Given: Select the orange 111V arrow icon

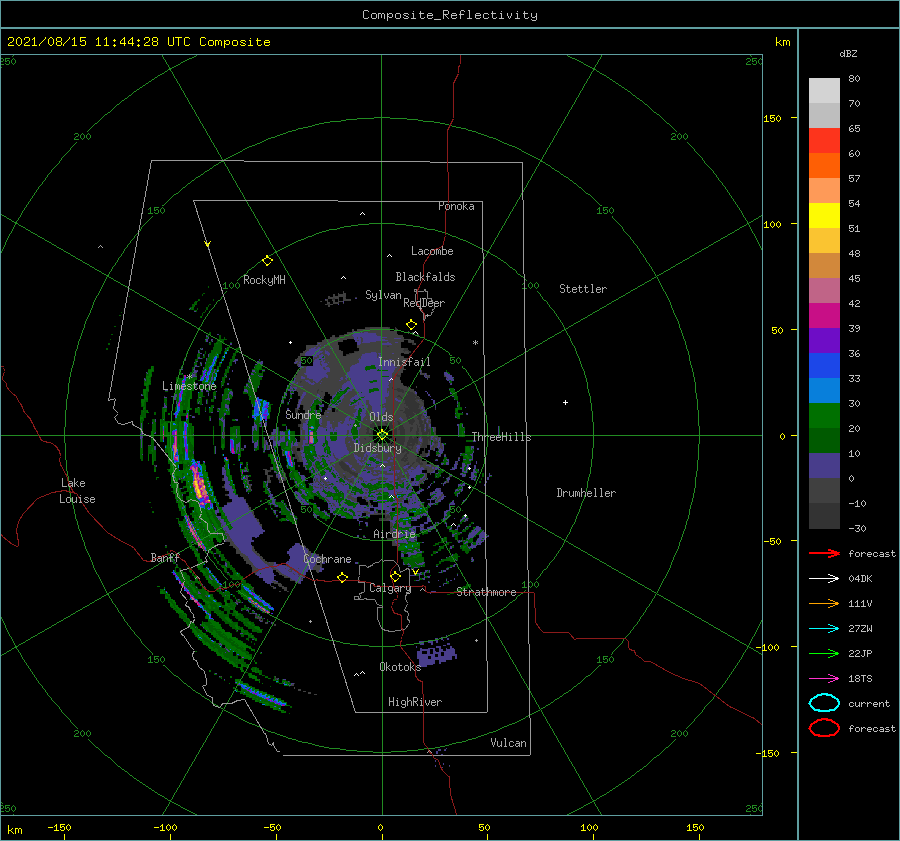Looking at the screenshot, I should click(824, 603).
